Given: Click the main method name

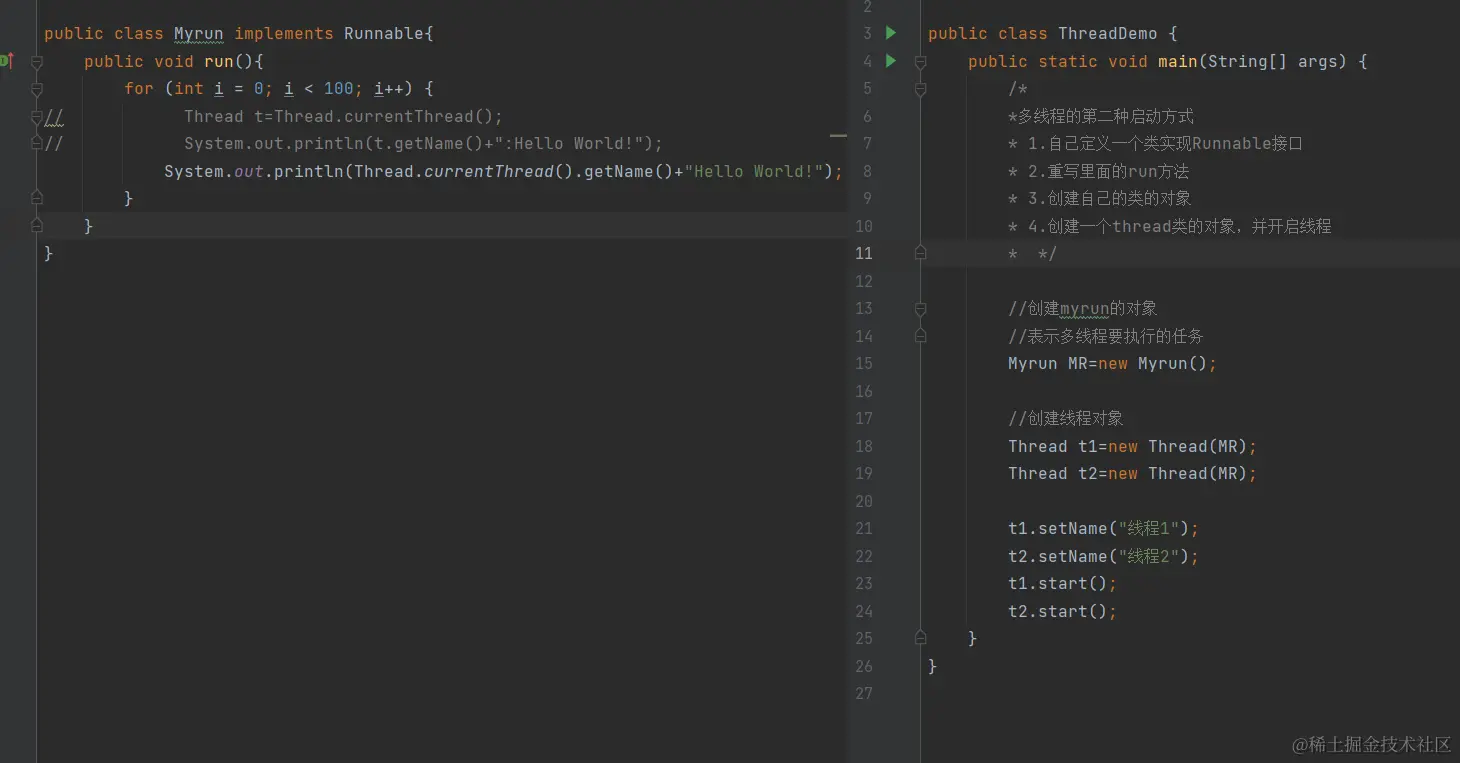Looking at the screenshot, I should point(1178,62).
